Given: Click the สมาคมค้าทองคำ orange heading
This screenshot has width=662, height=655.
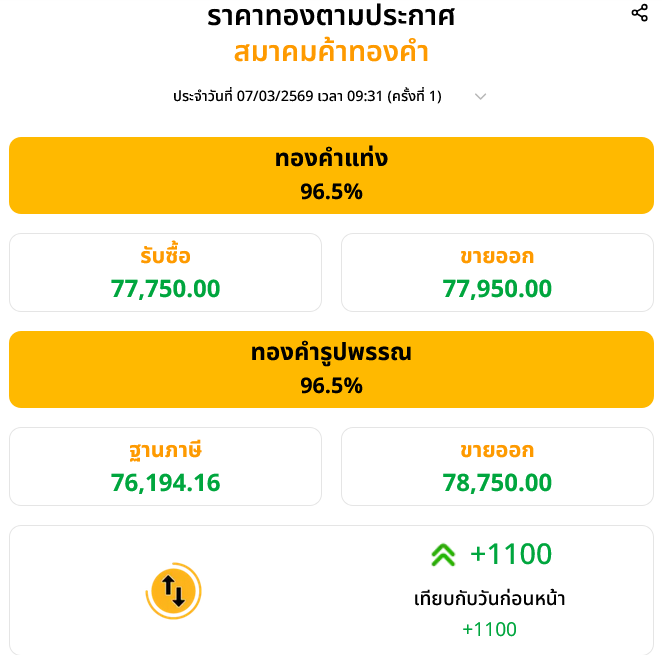Looking at the screenshot, I should (x=331, y=52).
